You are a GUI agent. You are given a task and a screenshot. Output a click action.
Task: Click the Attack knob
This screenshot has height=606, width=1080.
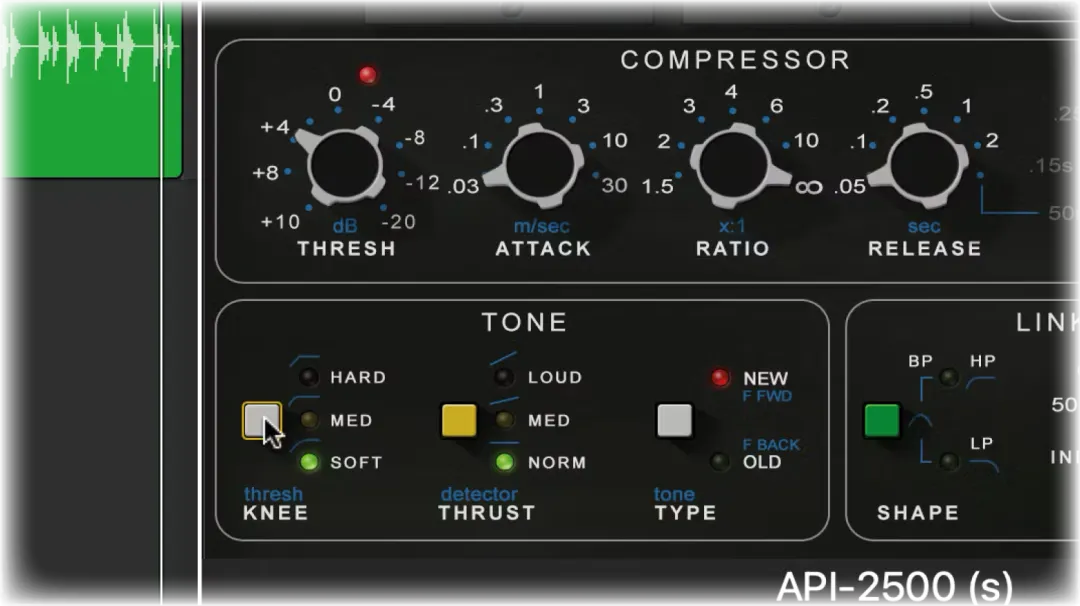pyautogui.click(x=539, y=166)
